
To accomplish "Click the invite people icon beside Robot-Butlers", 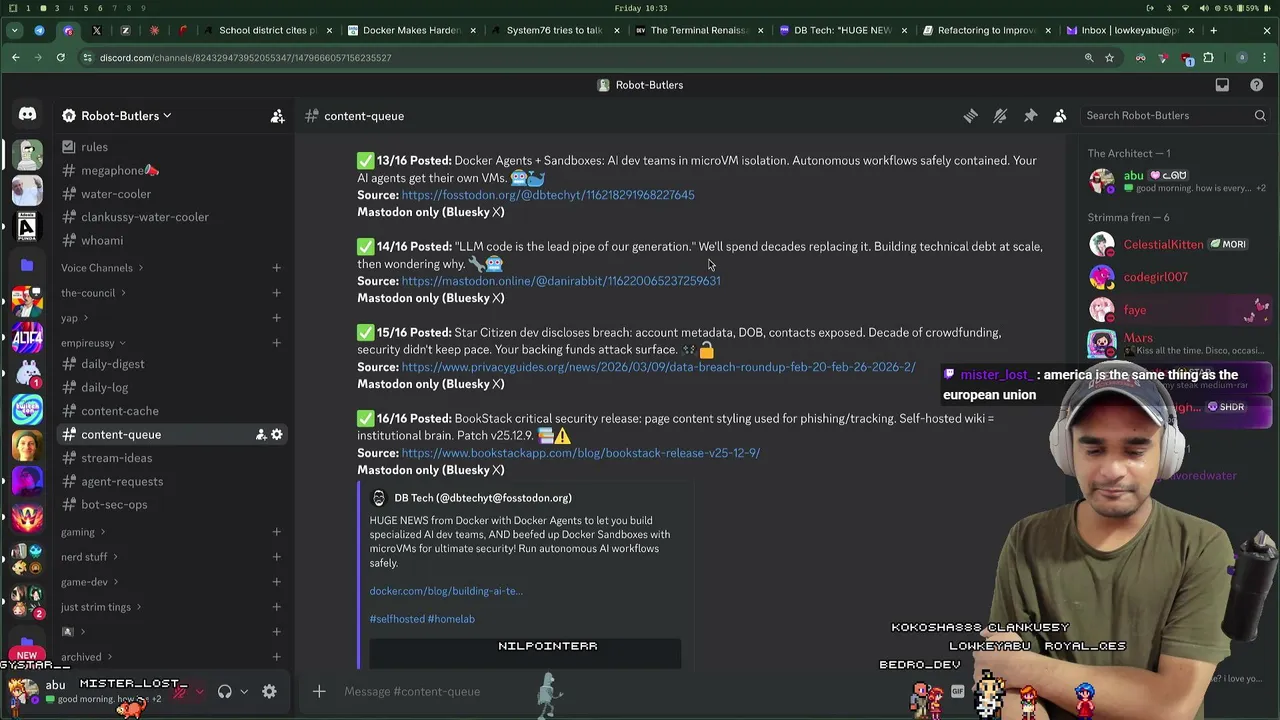I will click(x=277, y=116).
